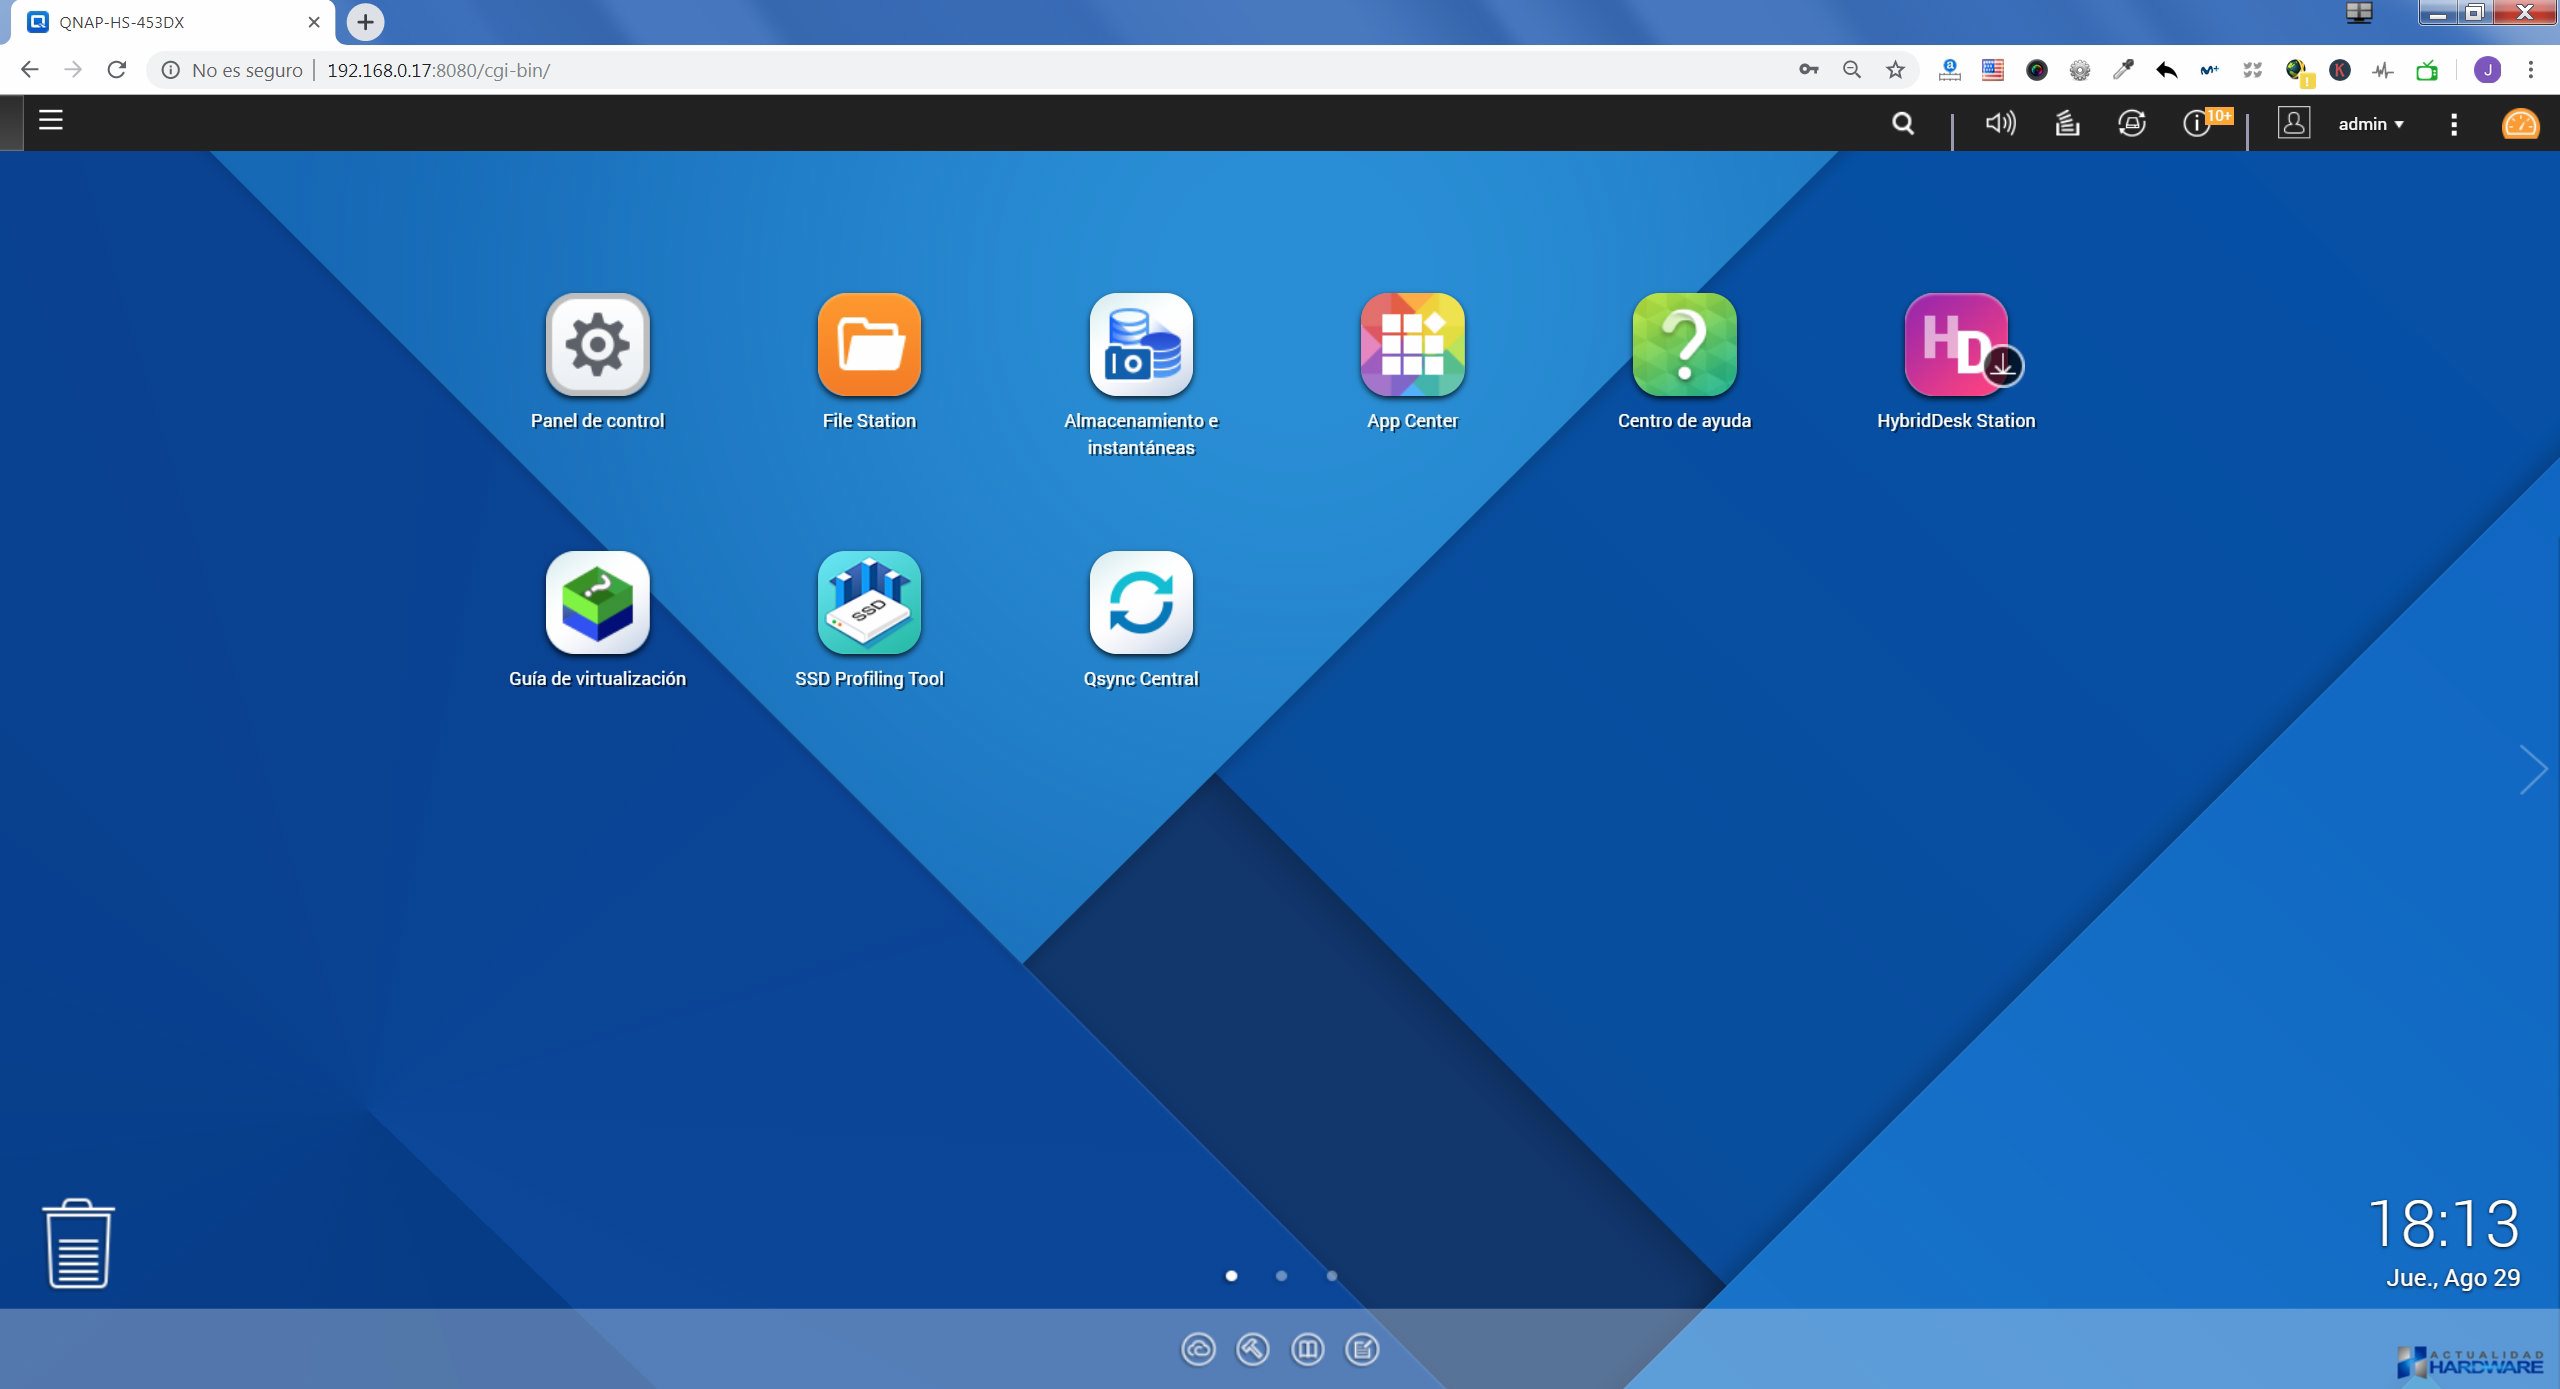Open Guía de virtualización

coord(597,603)
